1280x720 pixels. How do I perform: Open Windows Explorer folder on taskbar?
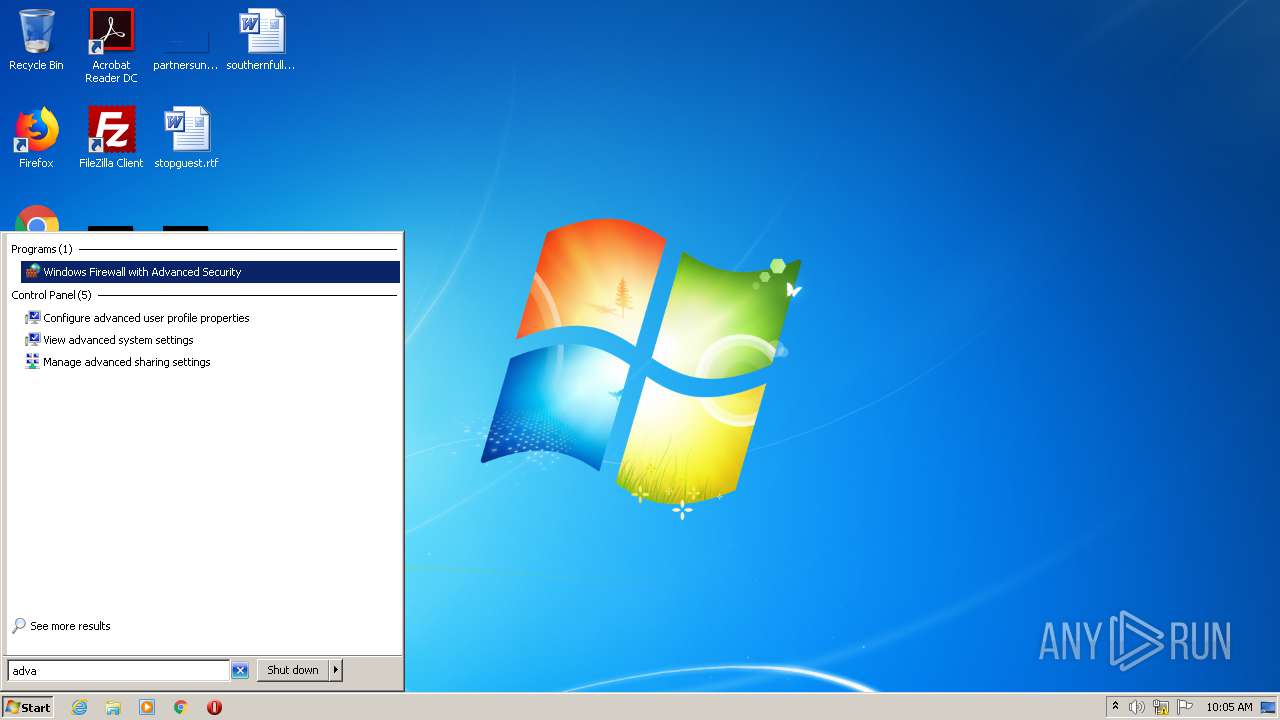click(x=113, y=707)
